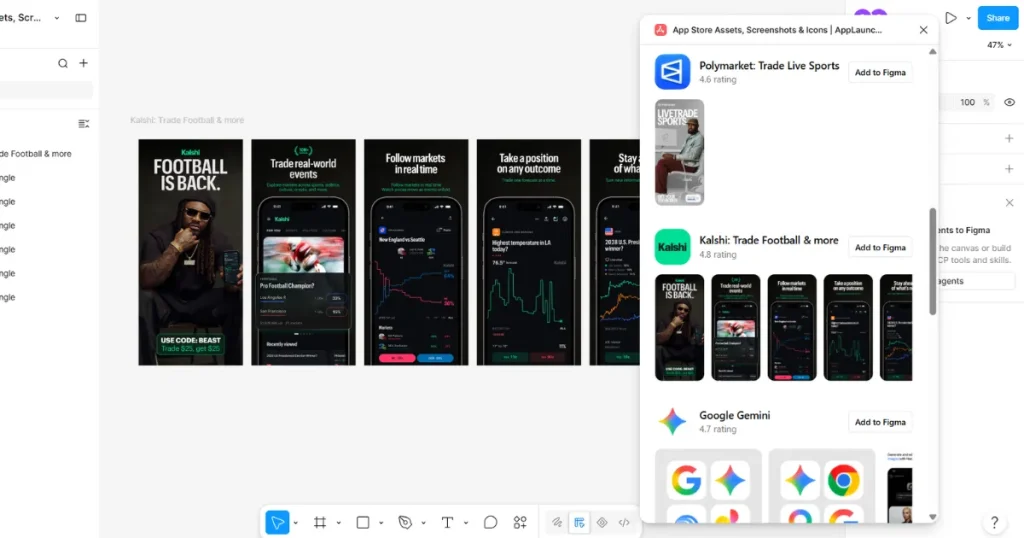Click the 4.7 rating text

[718, 430]
